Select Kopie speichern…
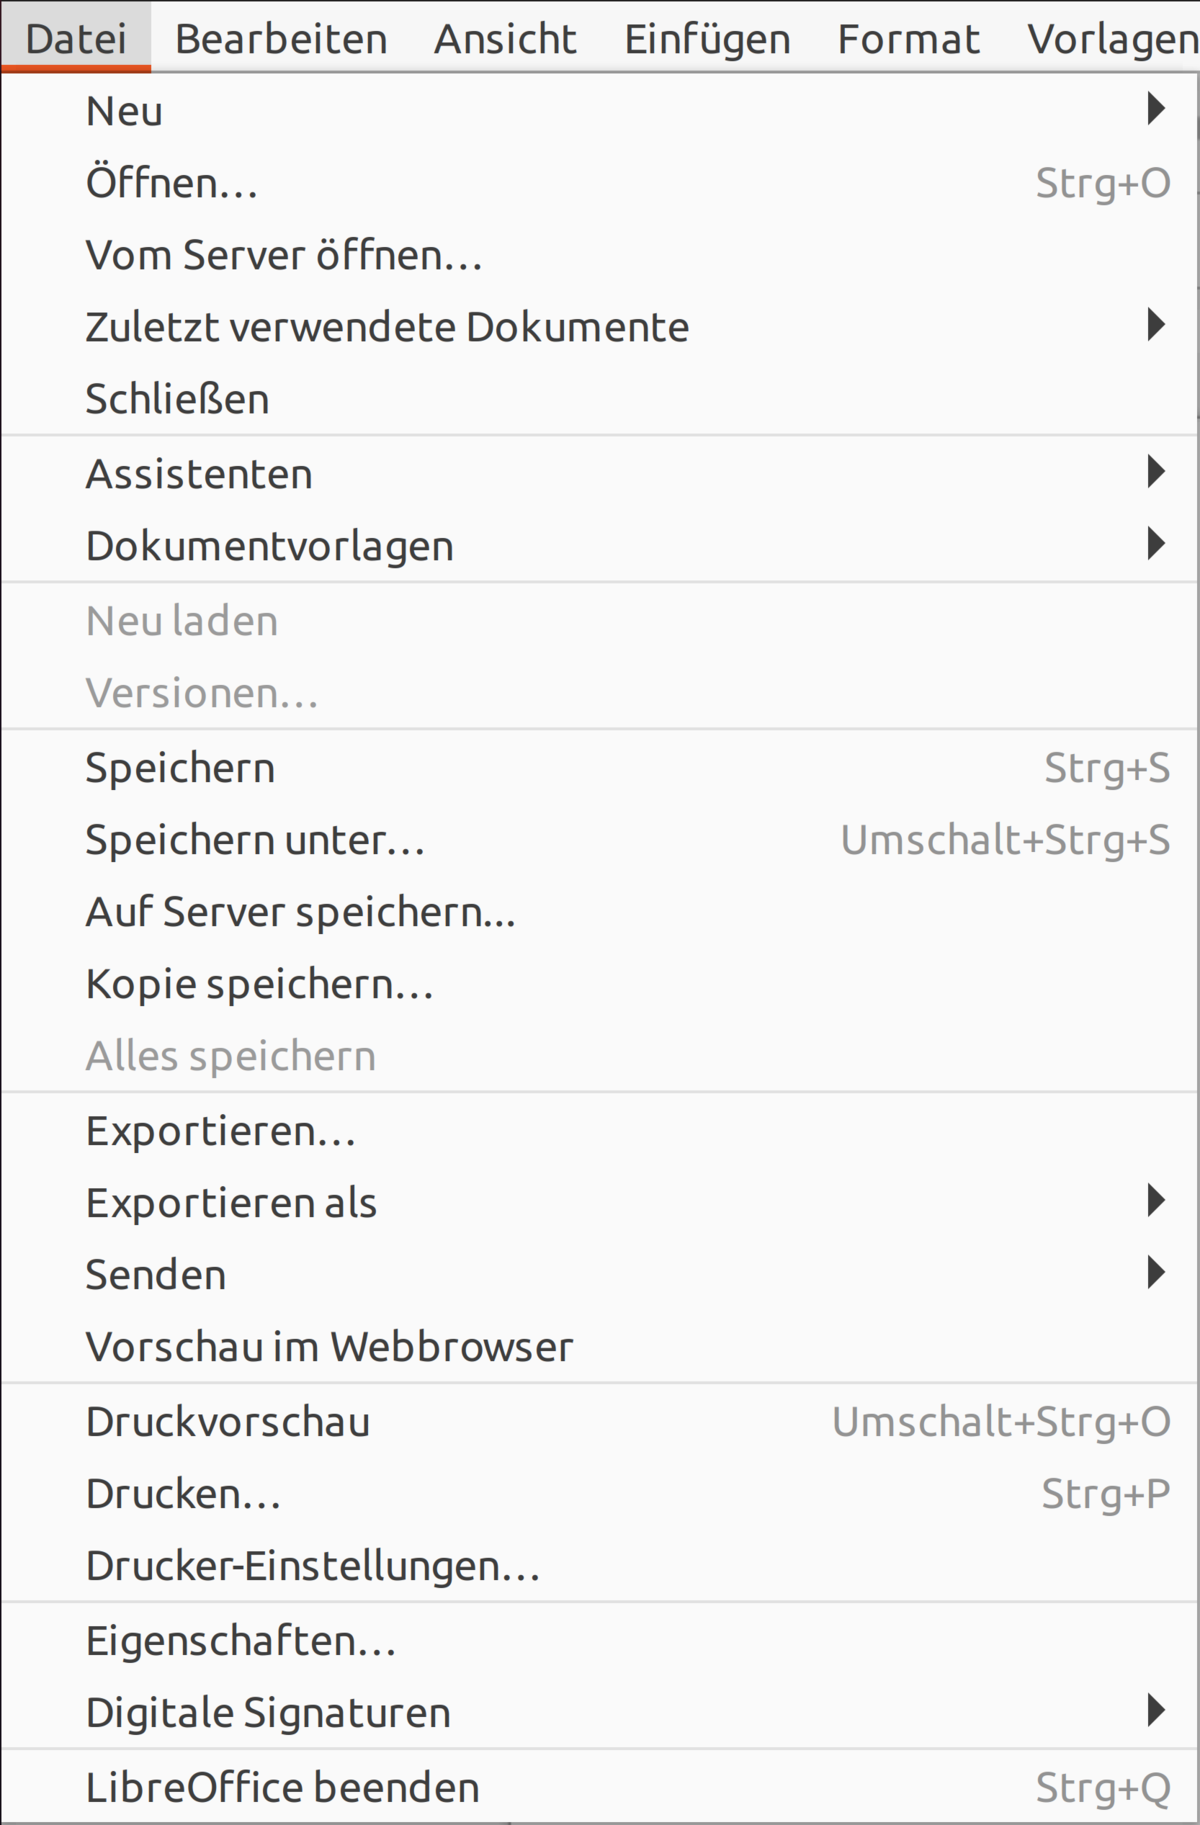 [x=599, y=984]
